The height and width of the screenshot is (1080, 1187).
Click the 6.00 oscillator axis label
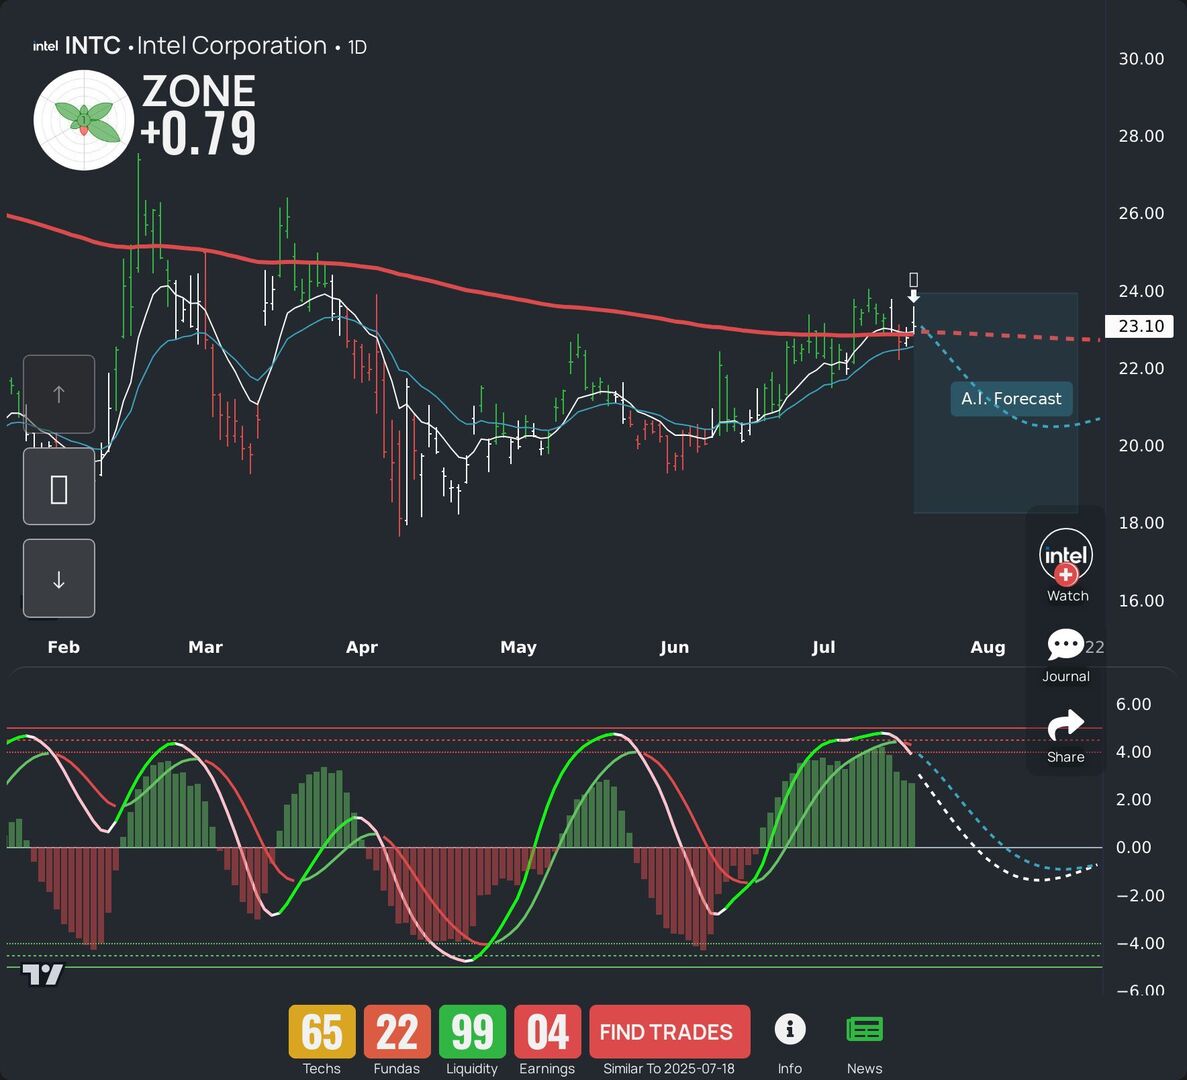1133,705
